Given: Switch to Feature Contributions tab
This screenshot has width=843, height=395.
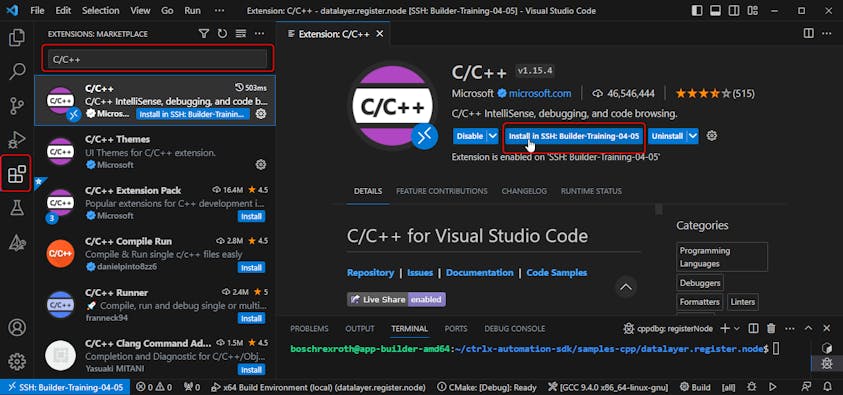Looking at the screenshot, I should click(442, 191).
